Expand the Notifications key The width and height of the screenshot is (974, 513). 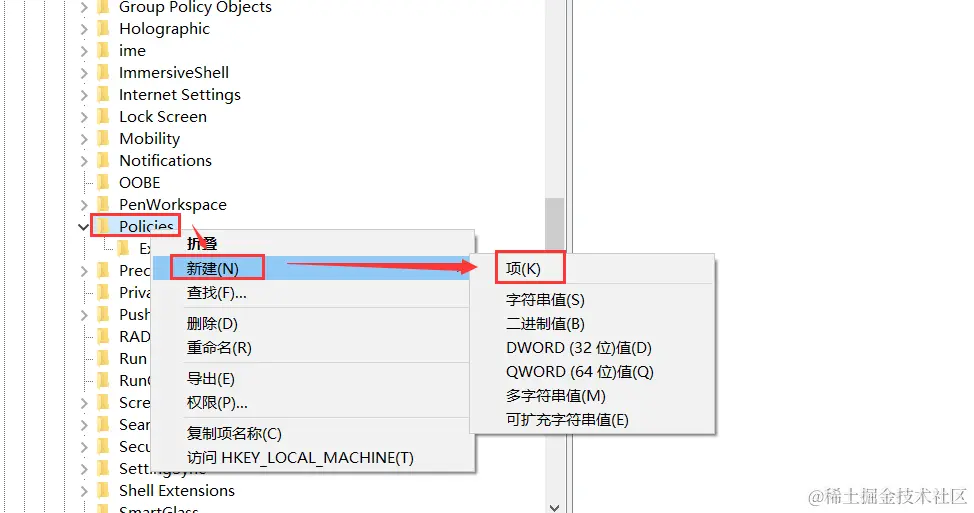pos(84,161)
